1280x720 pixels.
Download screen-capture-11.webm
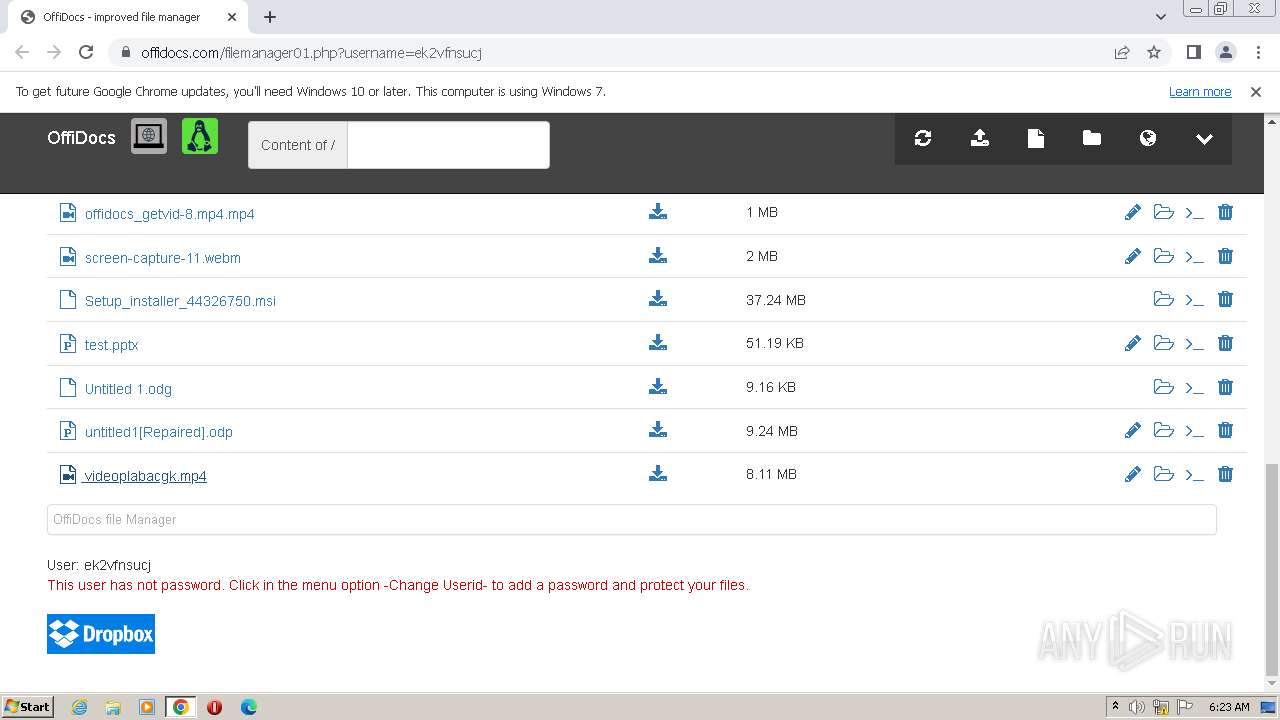pyautogui.click(x=658, y=256)
